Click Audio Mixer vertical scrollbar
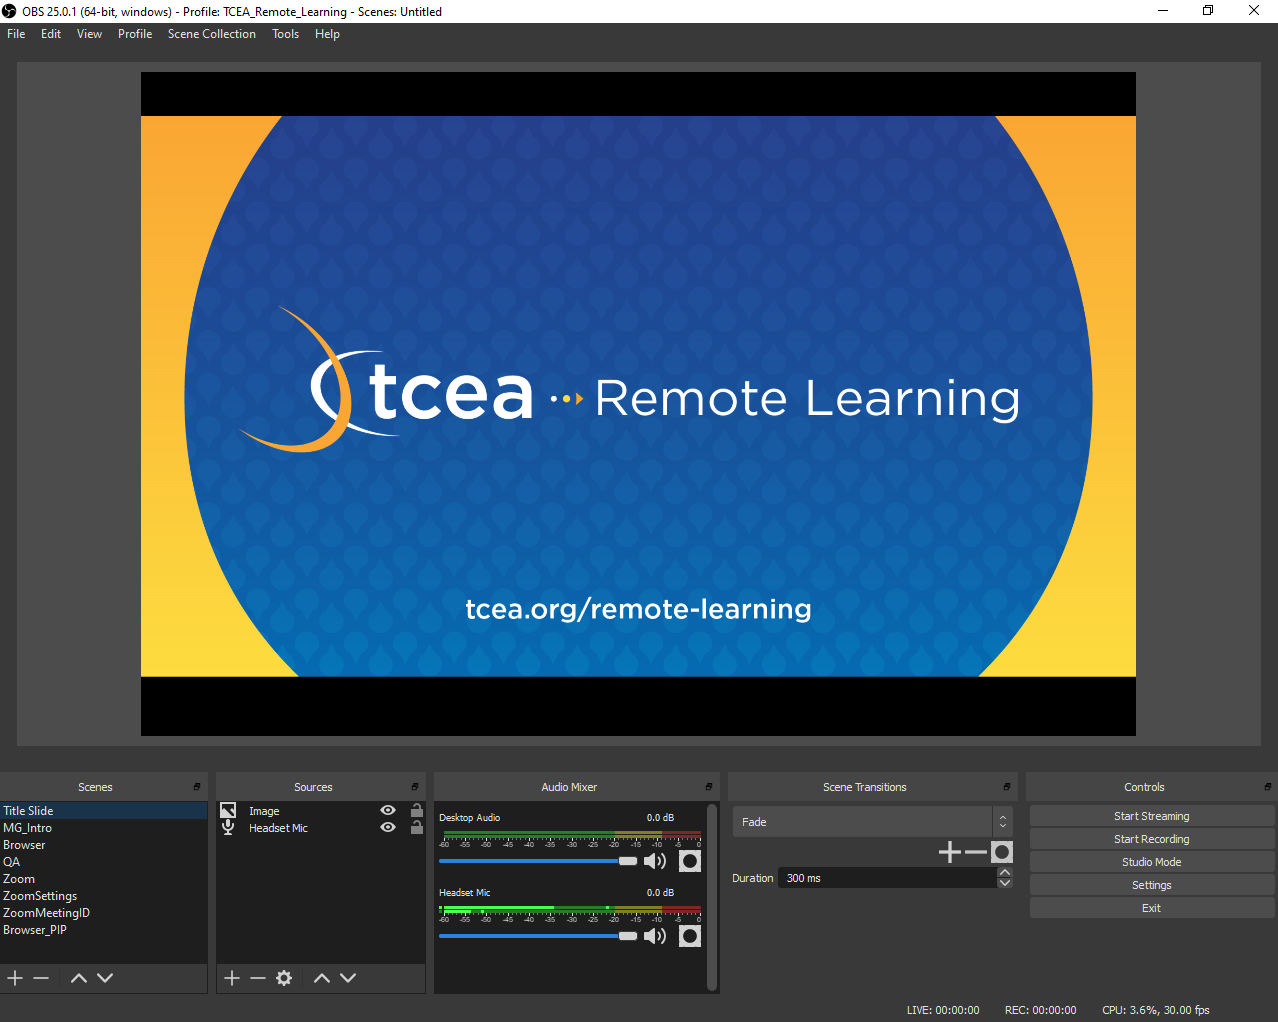Screen dimensions: 1278x1022 pyautogui.click(x=712, y=896)
